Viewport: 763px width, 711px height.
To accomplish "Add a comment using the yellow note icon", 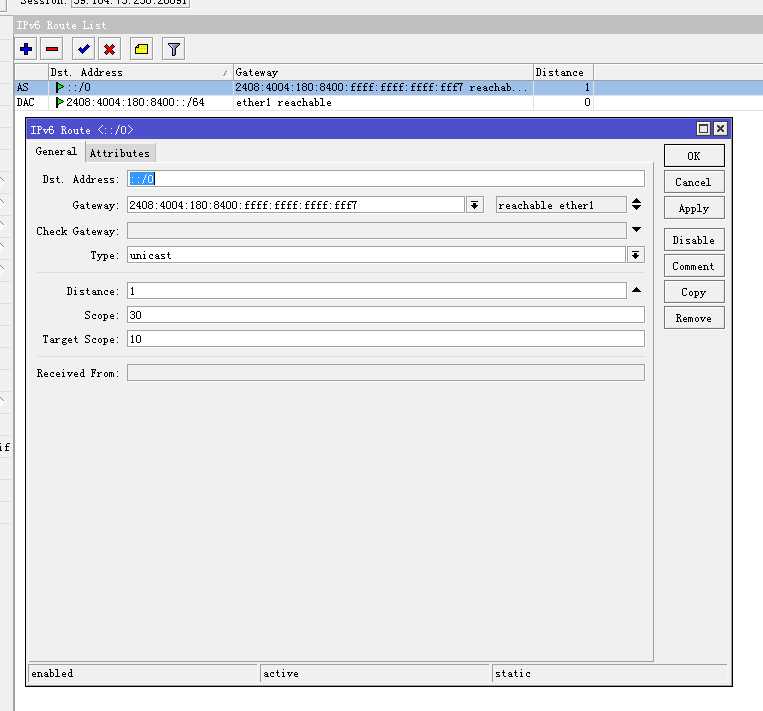I will [142, 49].
